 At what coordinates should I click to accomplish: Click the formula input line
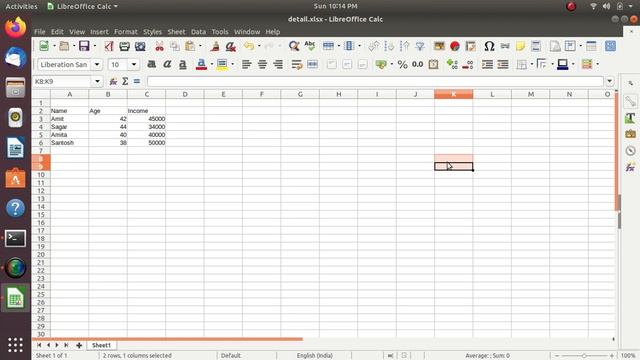coord(375,81)
